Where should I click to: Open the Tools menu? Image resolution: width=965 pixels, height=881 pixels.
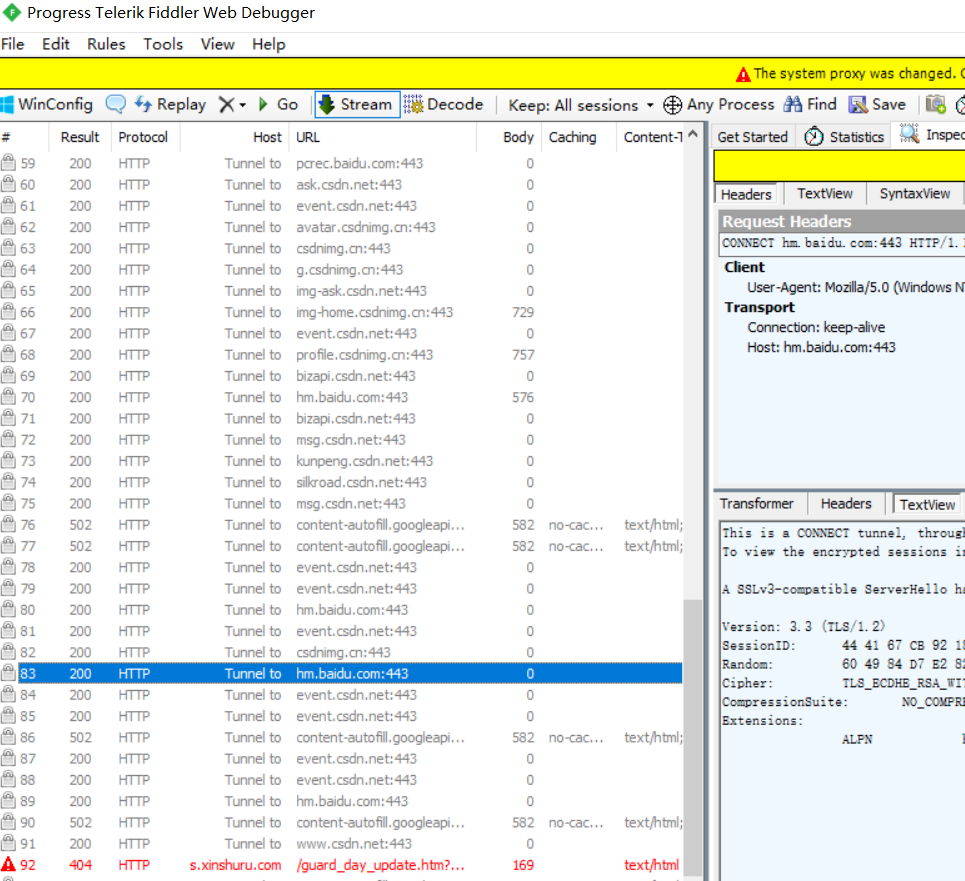coord(163,44)
